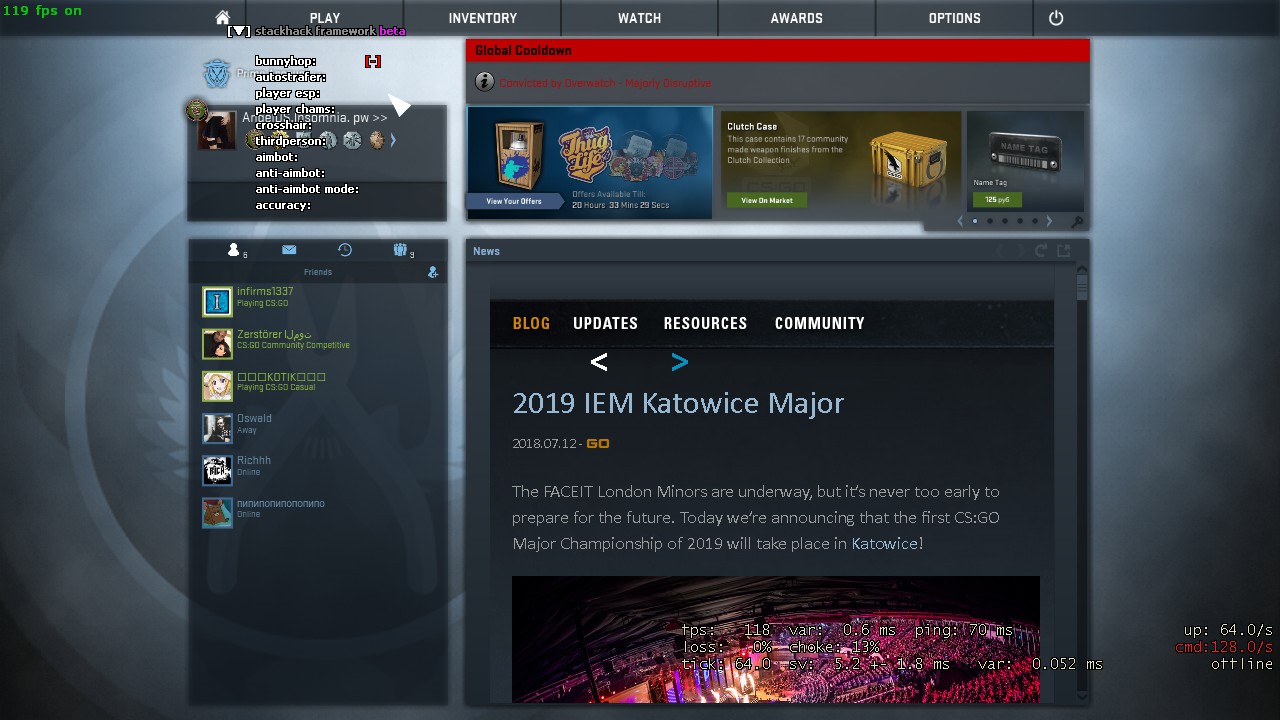This screenshot has height=720, width=1280.
Task: Click the News panel scrollbar thumb
Action: [x=1081, y=287]
